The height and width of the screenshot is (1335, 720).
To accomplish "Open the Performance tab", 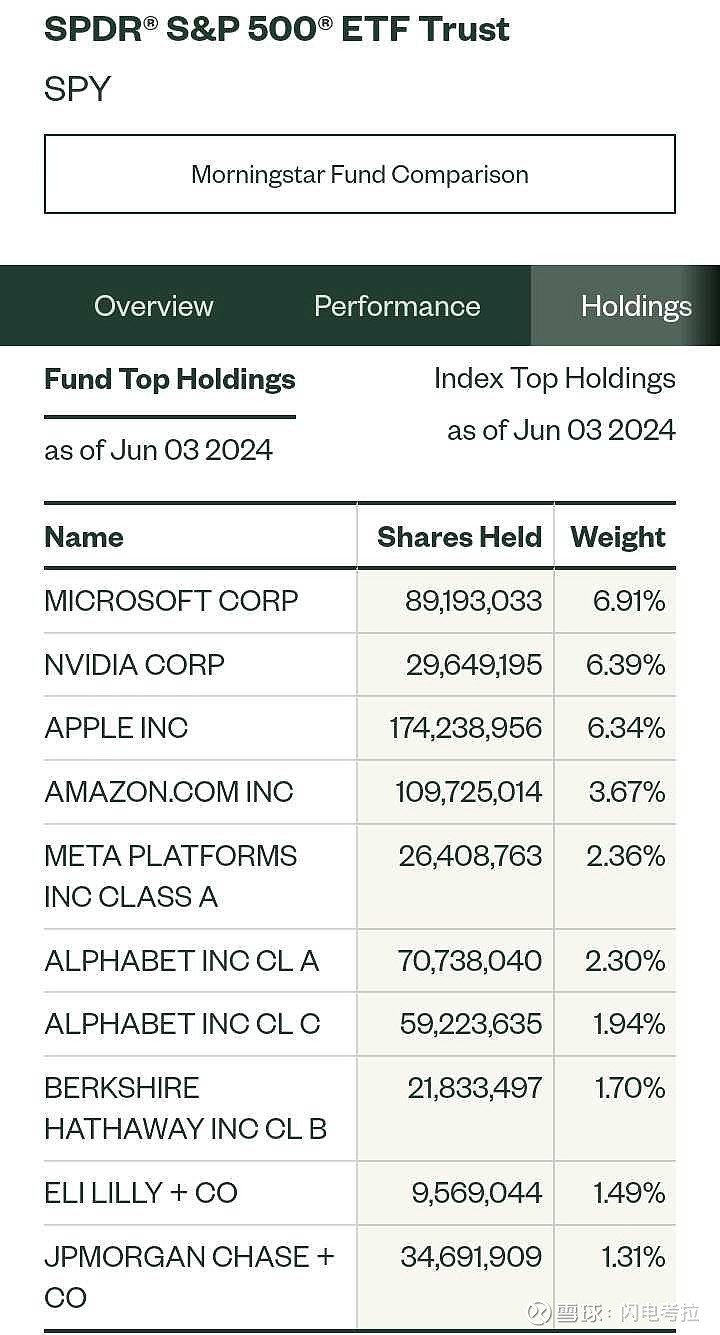I will [x=397, y=306].
